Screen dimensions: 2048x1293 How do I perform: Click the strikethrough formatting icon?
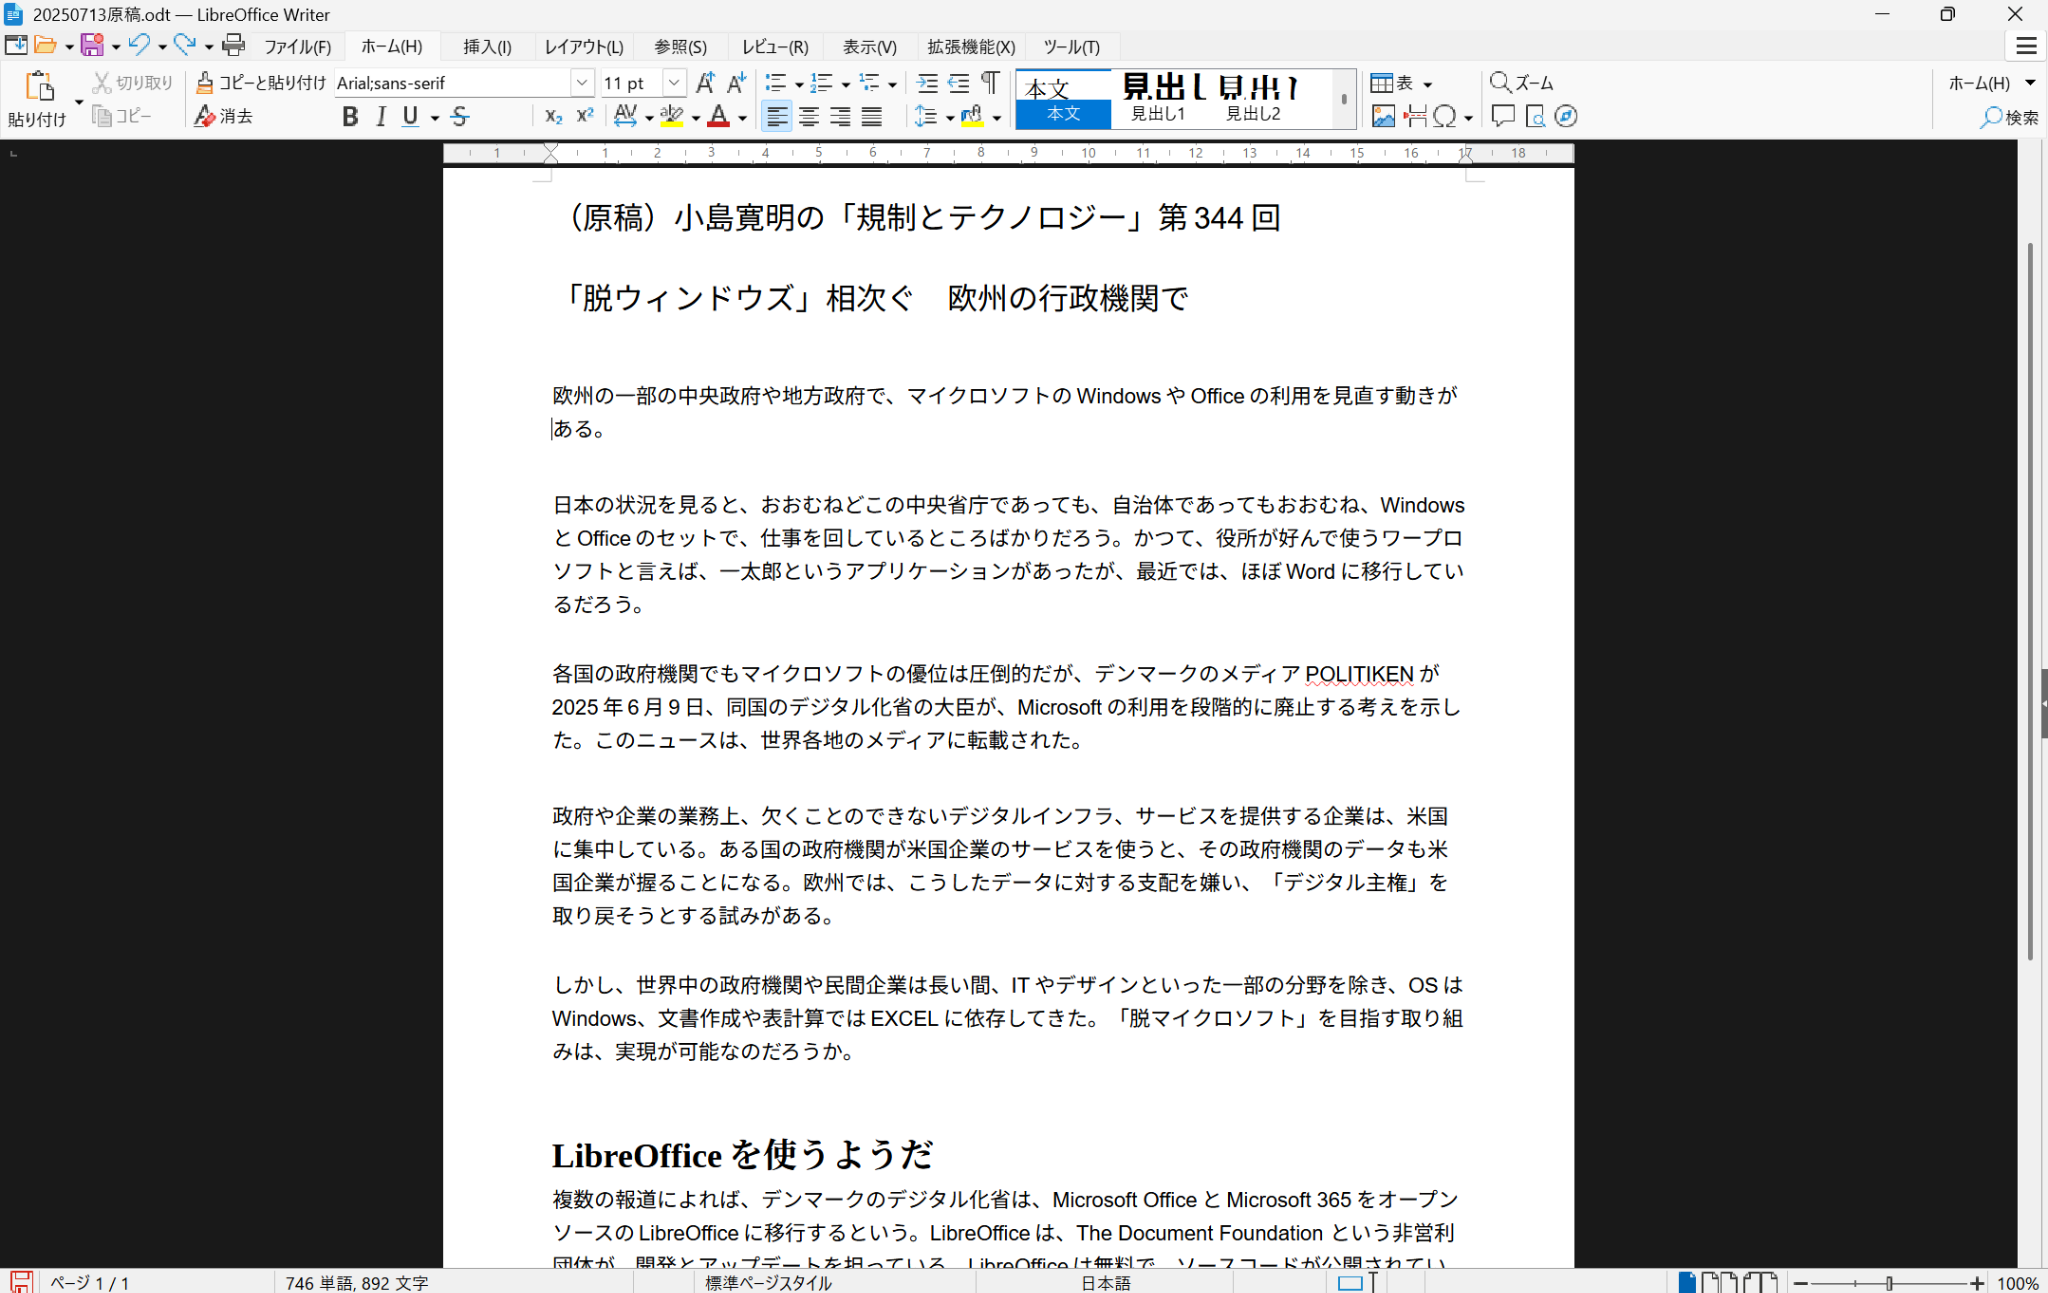pos(460,117)
